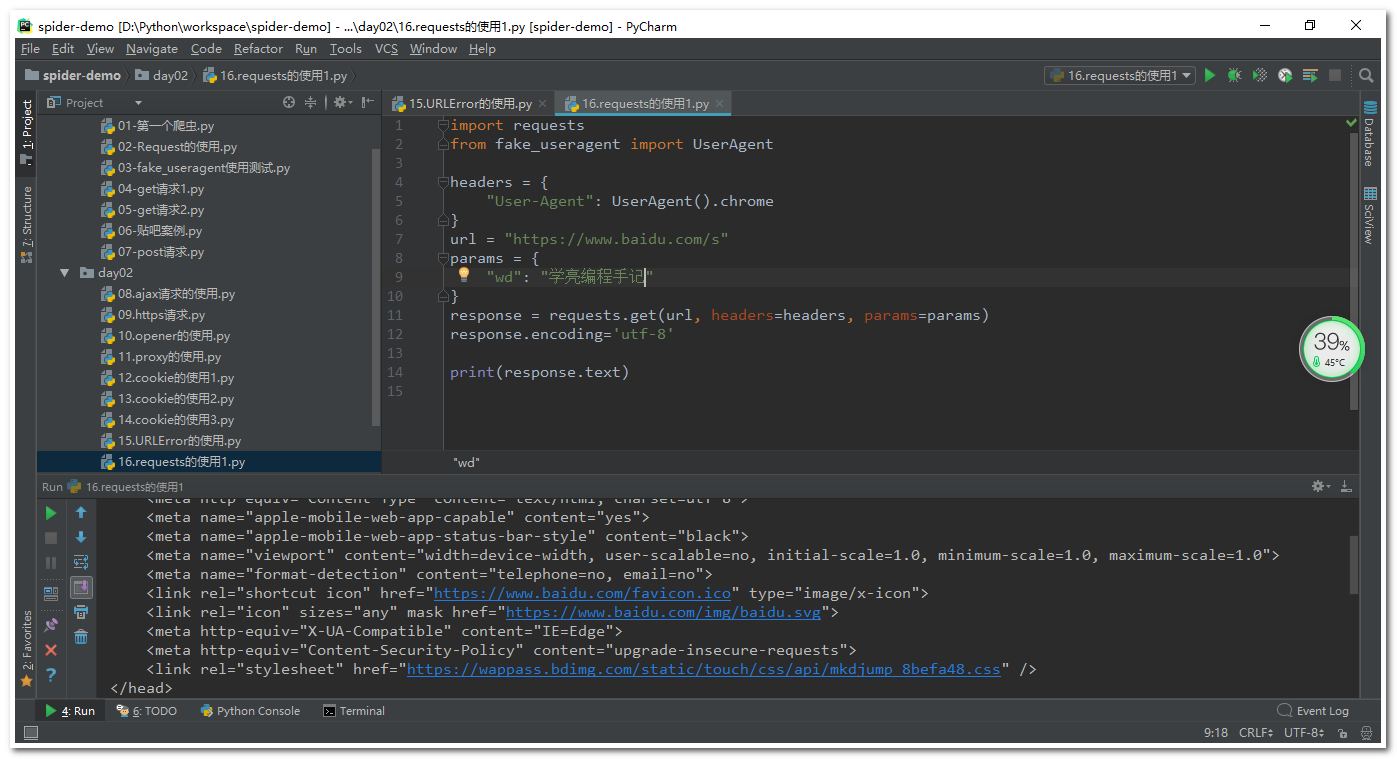Open the SciView side tool window
Image resolution: width=1397 pixels, height=759 pixels.
click(1369, 216)
